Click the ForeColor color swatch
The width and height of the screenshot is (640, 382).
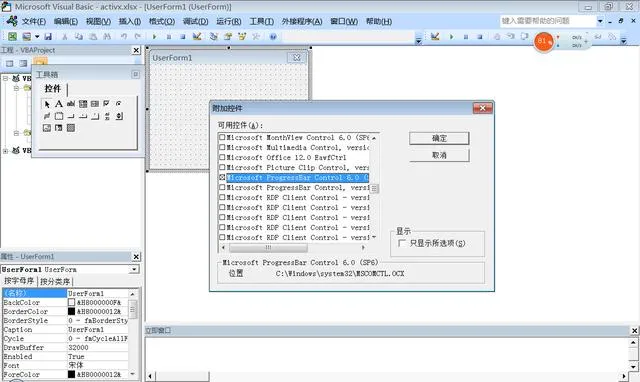[71, 374]
